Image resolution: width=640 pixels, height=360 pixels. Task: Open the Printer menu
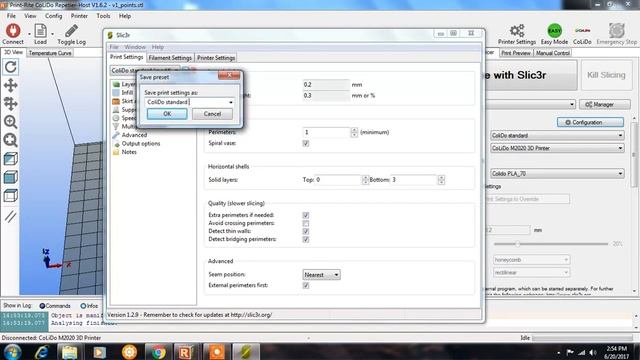pos(79,16)
